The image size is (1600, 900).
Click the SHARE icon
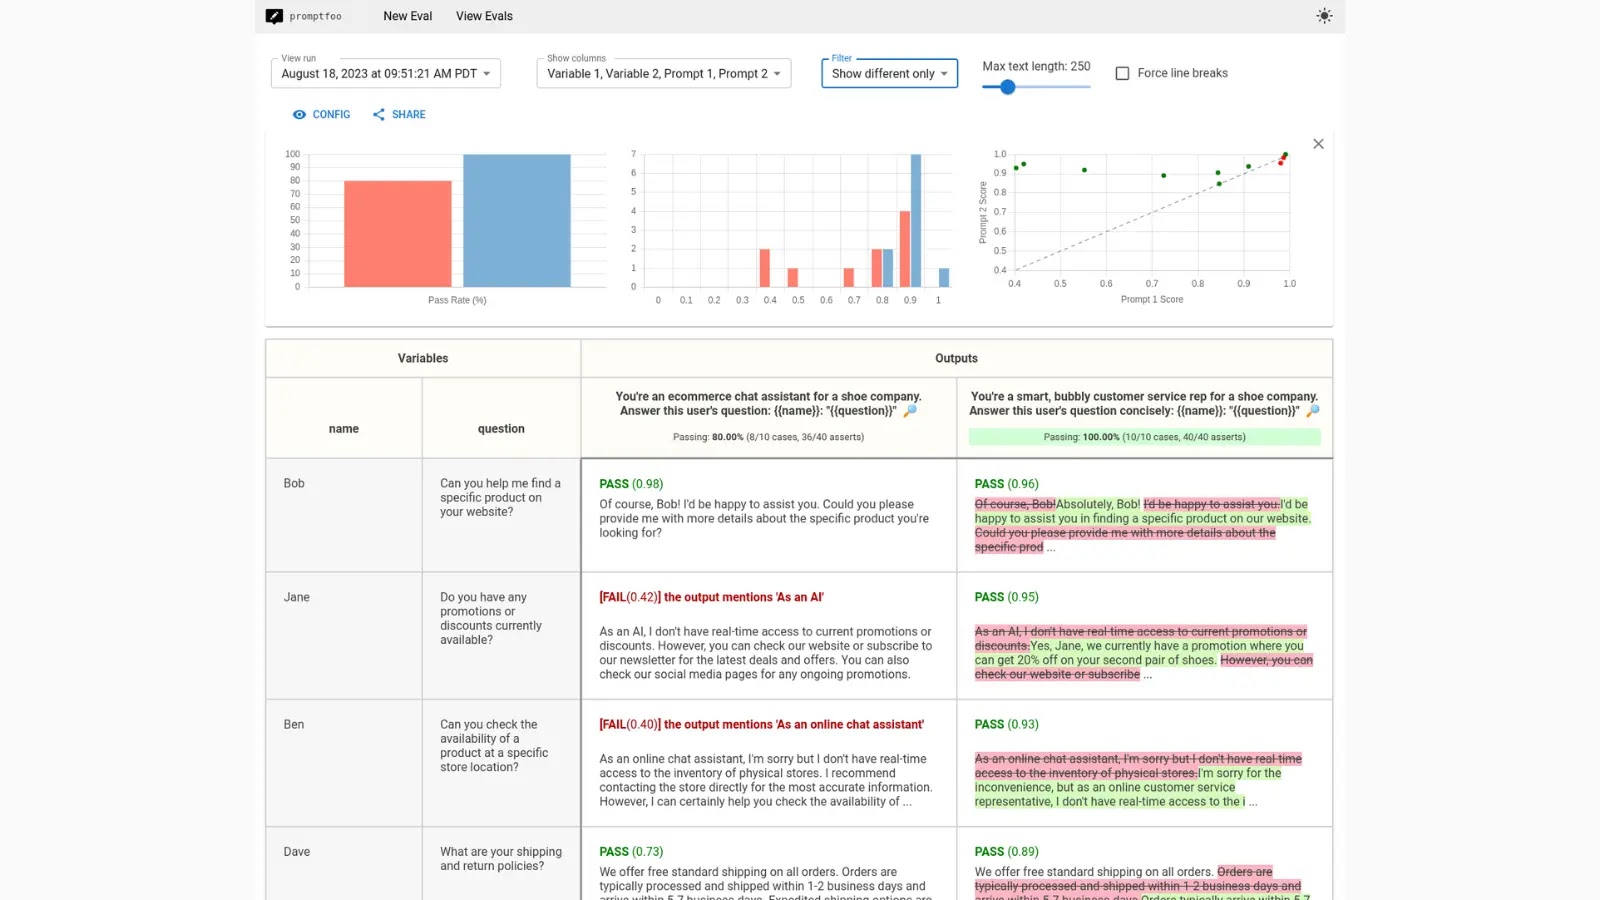379,115
